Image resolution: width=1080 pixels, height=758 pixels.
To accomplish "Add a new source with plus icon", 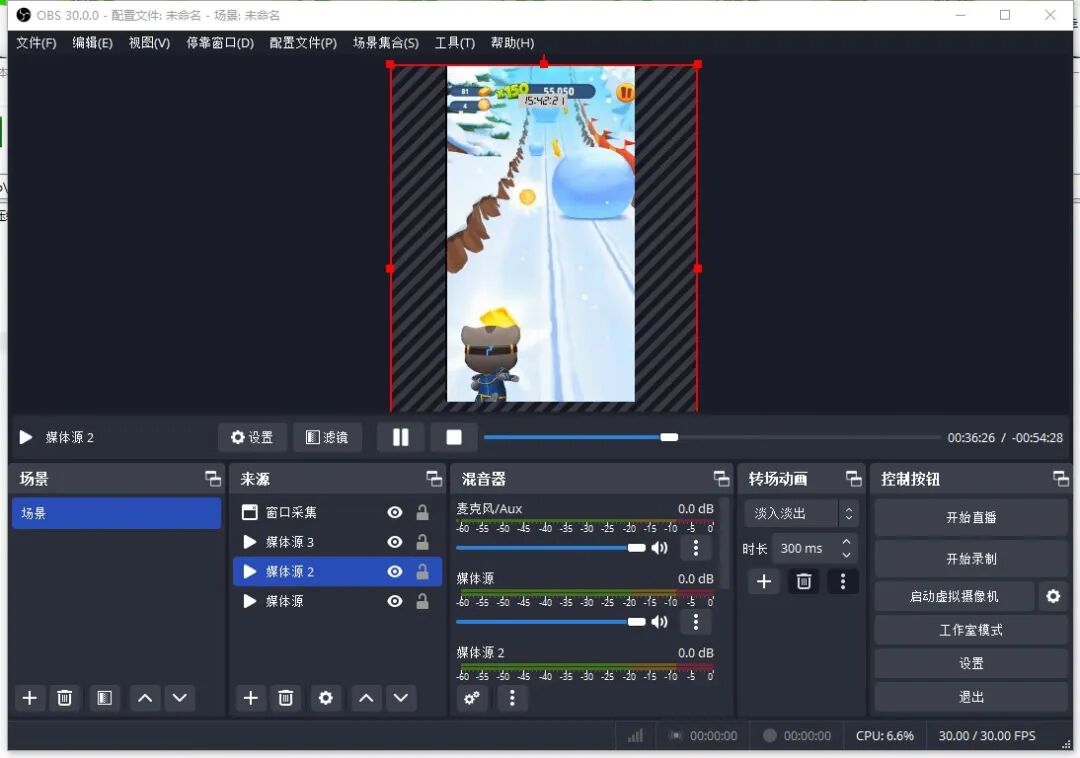I will 251,698.
